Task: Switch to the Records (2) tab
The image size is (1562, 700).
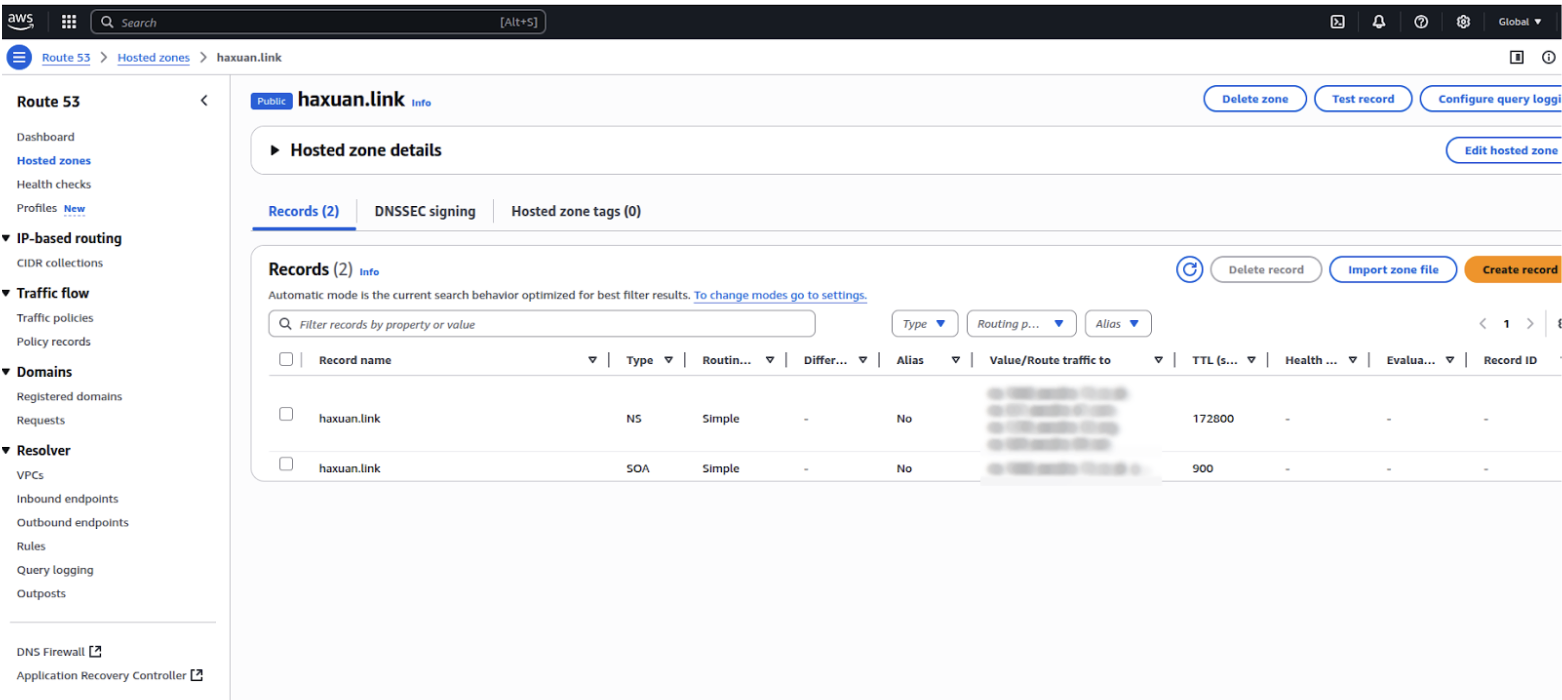Action: click(x=304, y=211)
